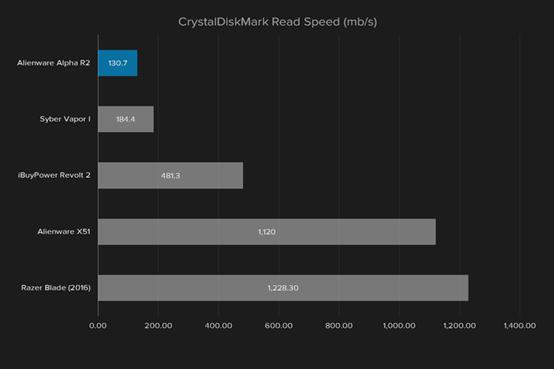This screenshot has width=554, height=369.
Task: Click the chart title CrystalDiskMark Read Speed
Action: coord(277,22)
